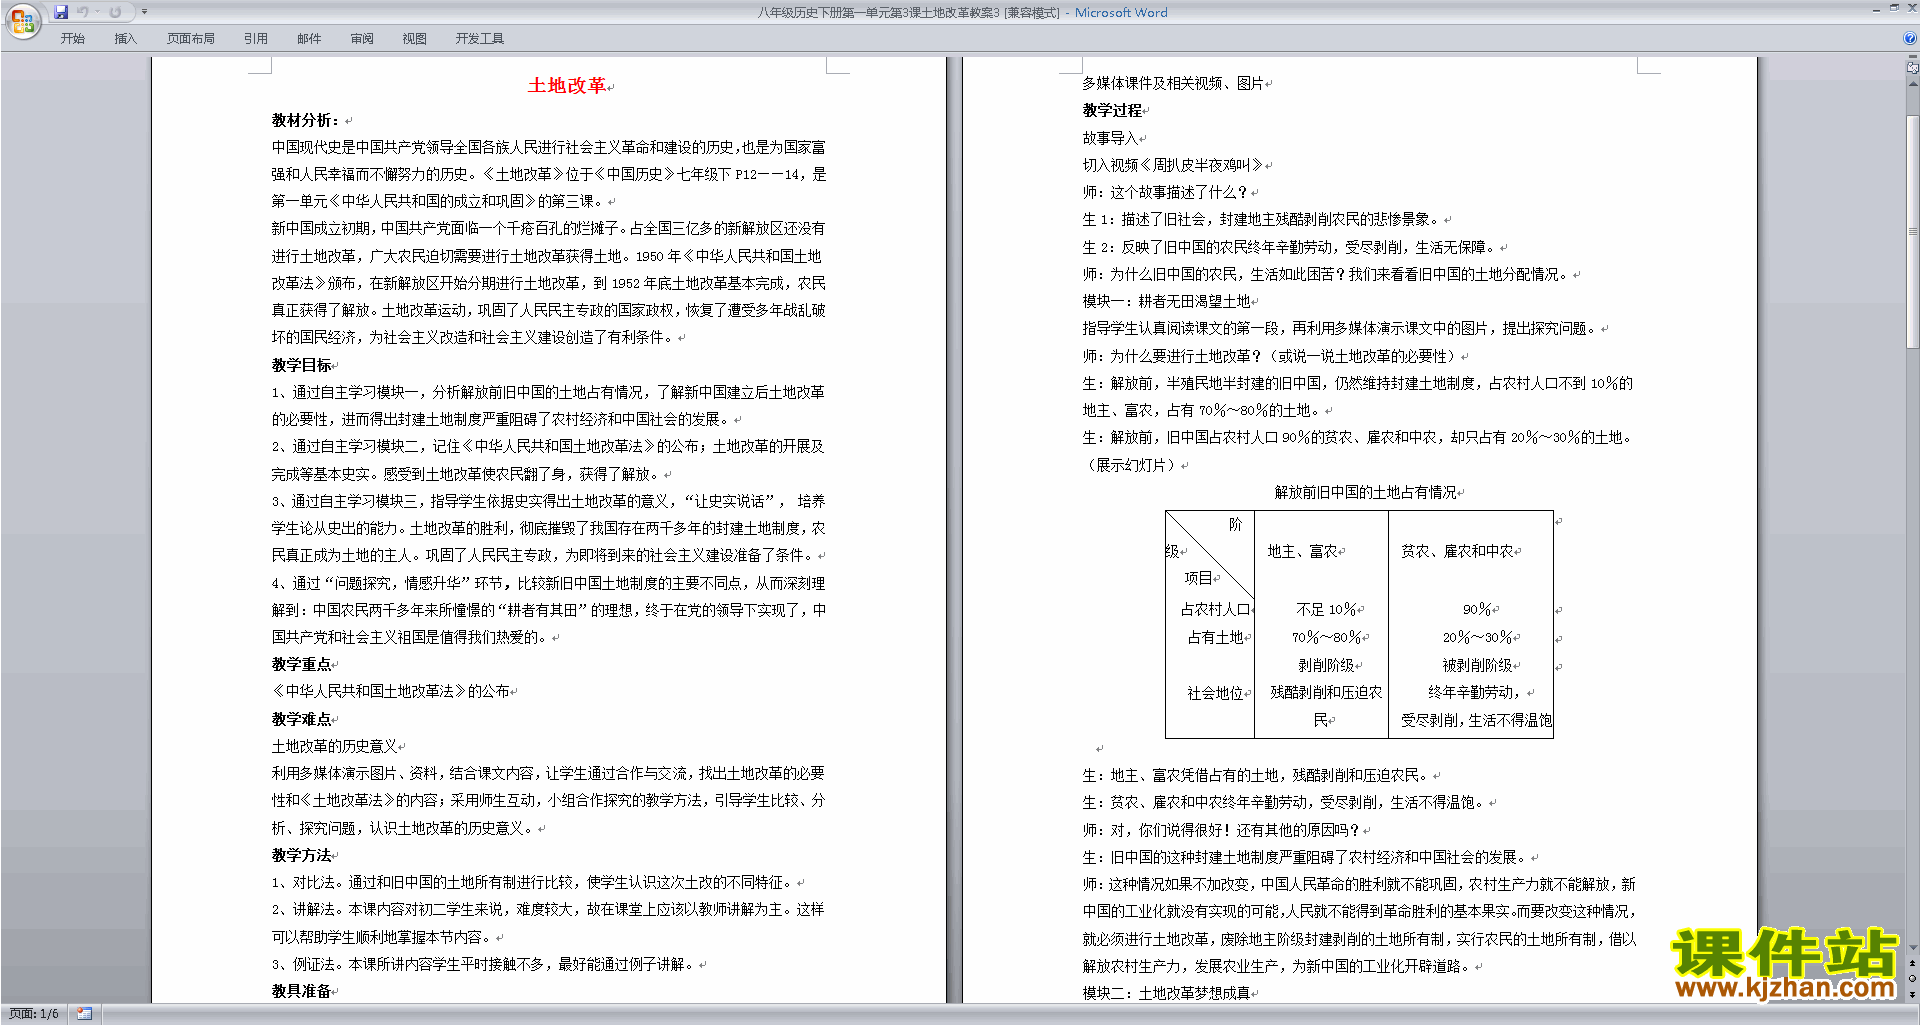The width and height of the screenshot is (1920, 1025).
Task: Click table cell 占有土地
Action: 1215,637
